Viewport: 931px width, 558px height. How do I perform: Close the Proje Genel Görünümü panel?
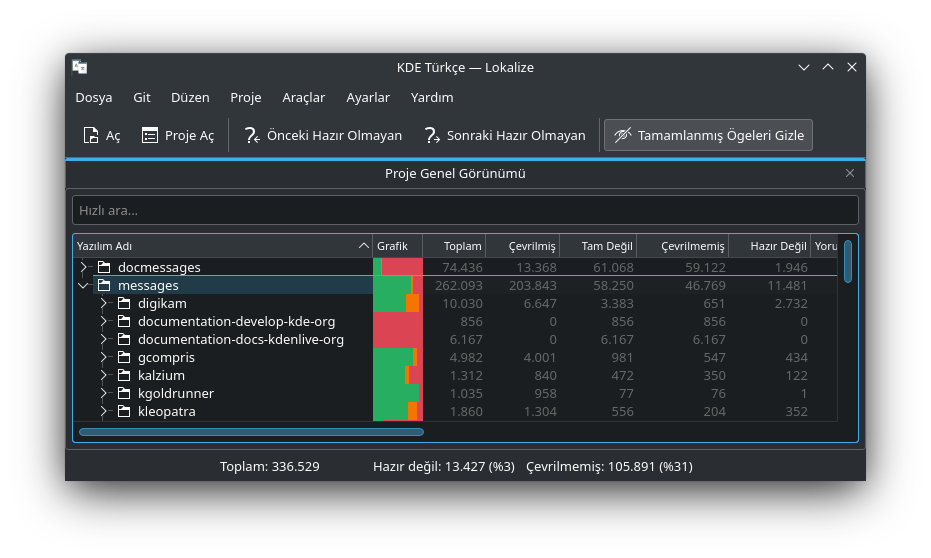pyautogui.click(x=850, y=173)
